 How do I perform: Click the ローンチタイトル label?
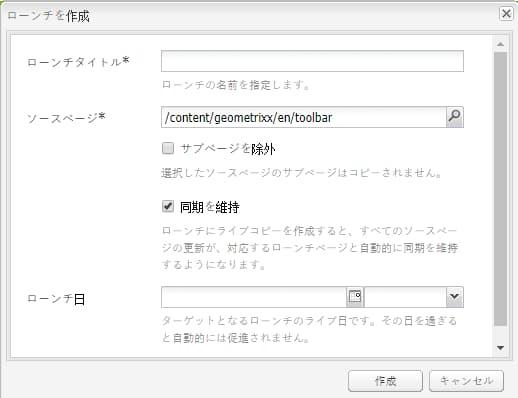pyautogui.click(x=78, y=62)
